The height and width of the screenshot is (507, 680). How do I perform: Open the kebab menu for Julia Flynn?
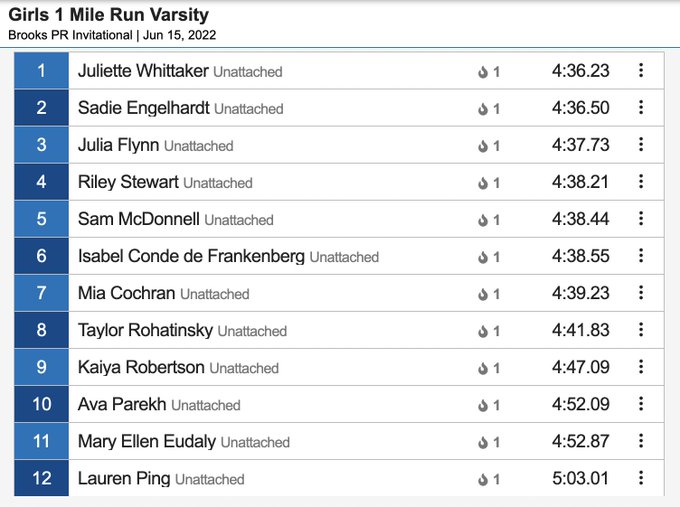(641, 144)
